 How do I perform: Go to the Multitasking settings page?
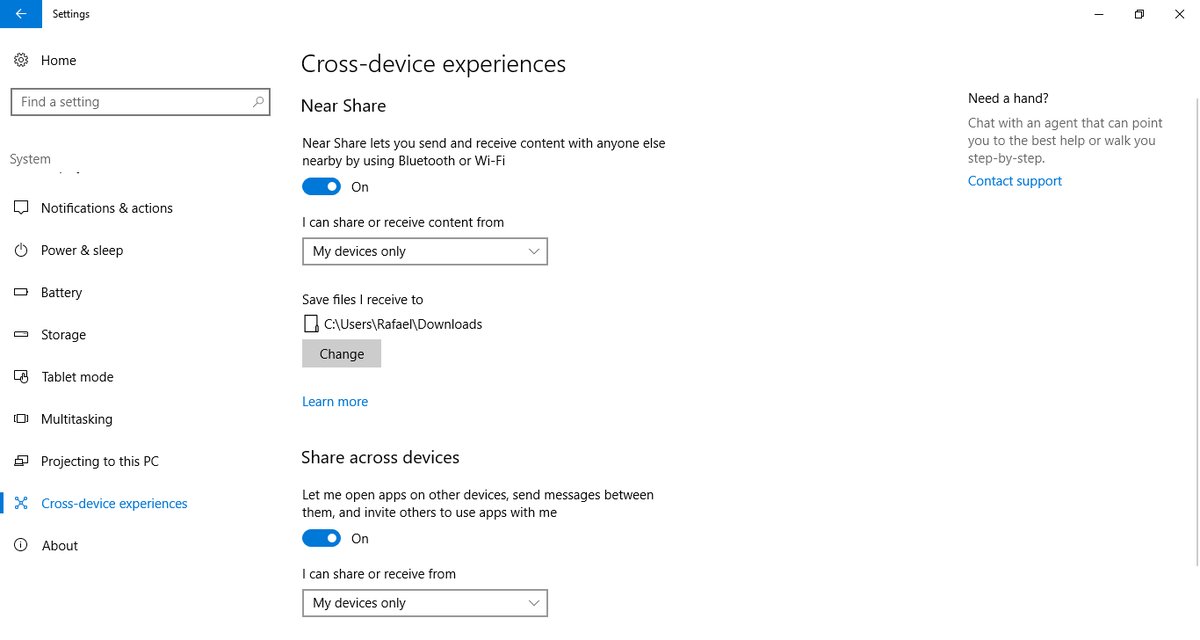point(76,419)
